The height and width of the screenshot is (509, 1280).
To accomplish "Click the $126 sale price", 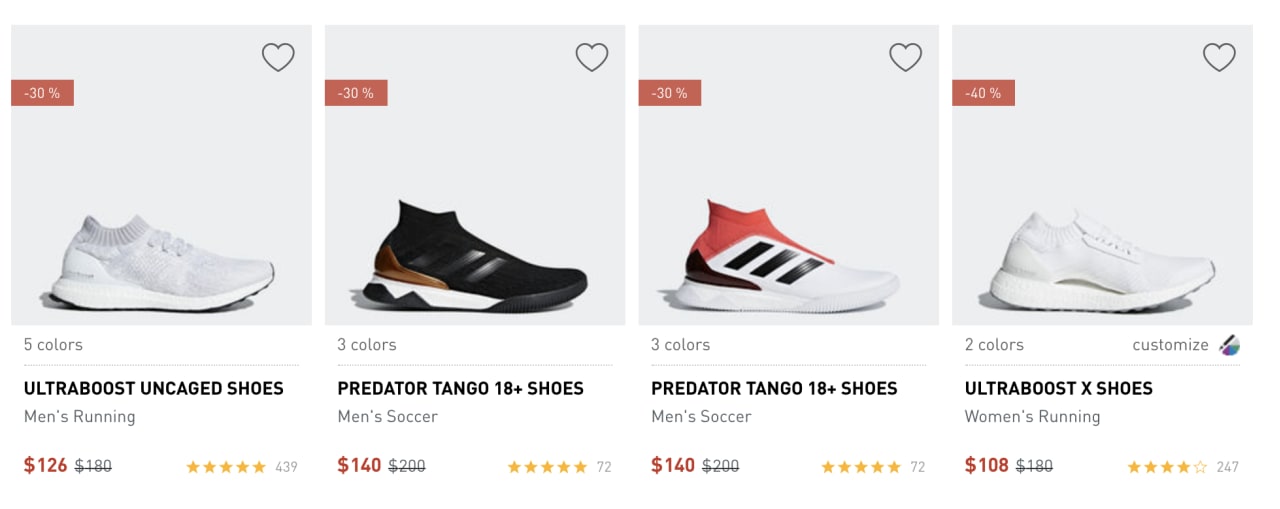I will point(45,465).
